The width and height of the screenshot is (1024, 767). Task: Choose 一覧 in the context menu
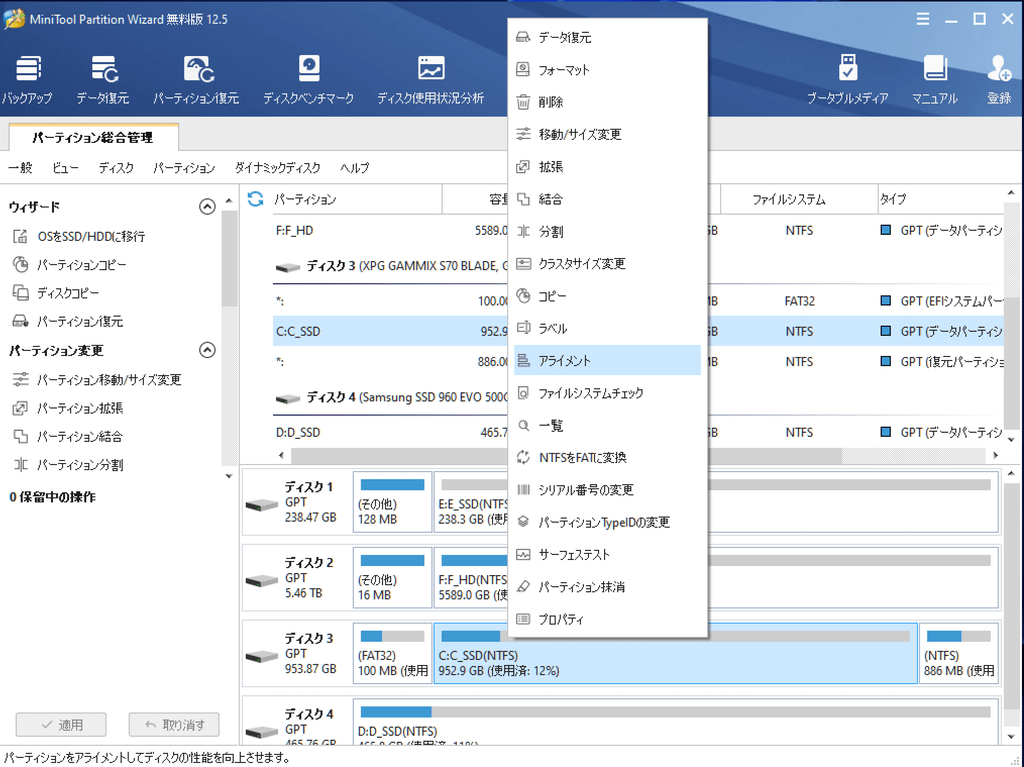(x=607, y=425)
